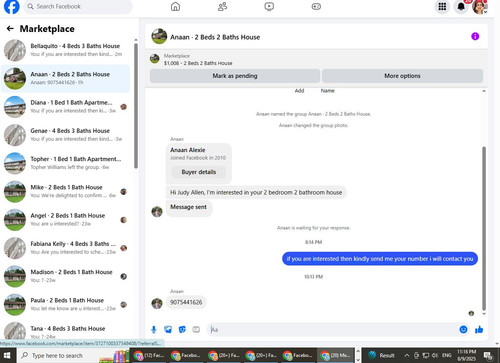Screen dimensions: 500x363
Task: Open the Gaming icon in top navigation
Action: click(x=316, y=6)
